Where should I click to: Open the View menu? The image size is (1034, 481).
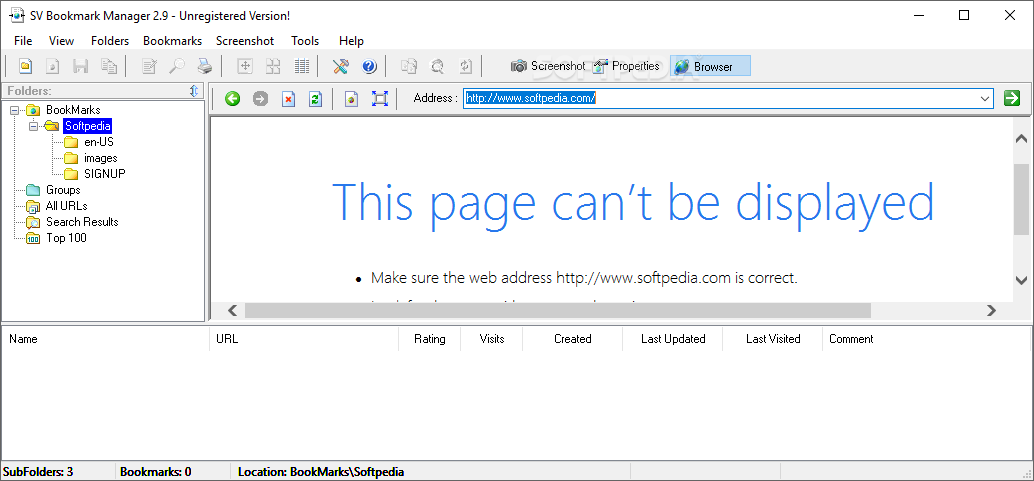pos(61,41)
